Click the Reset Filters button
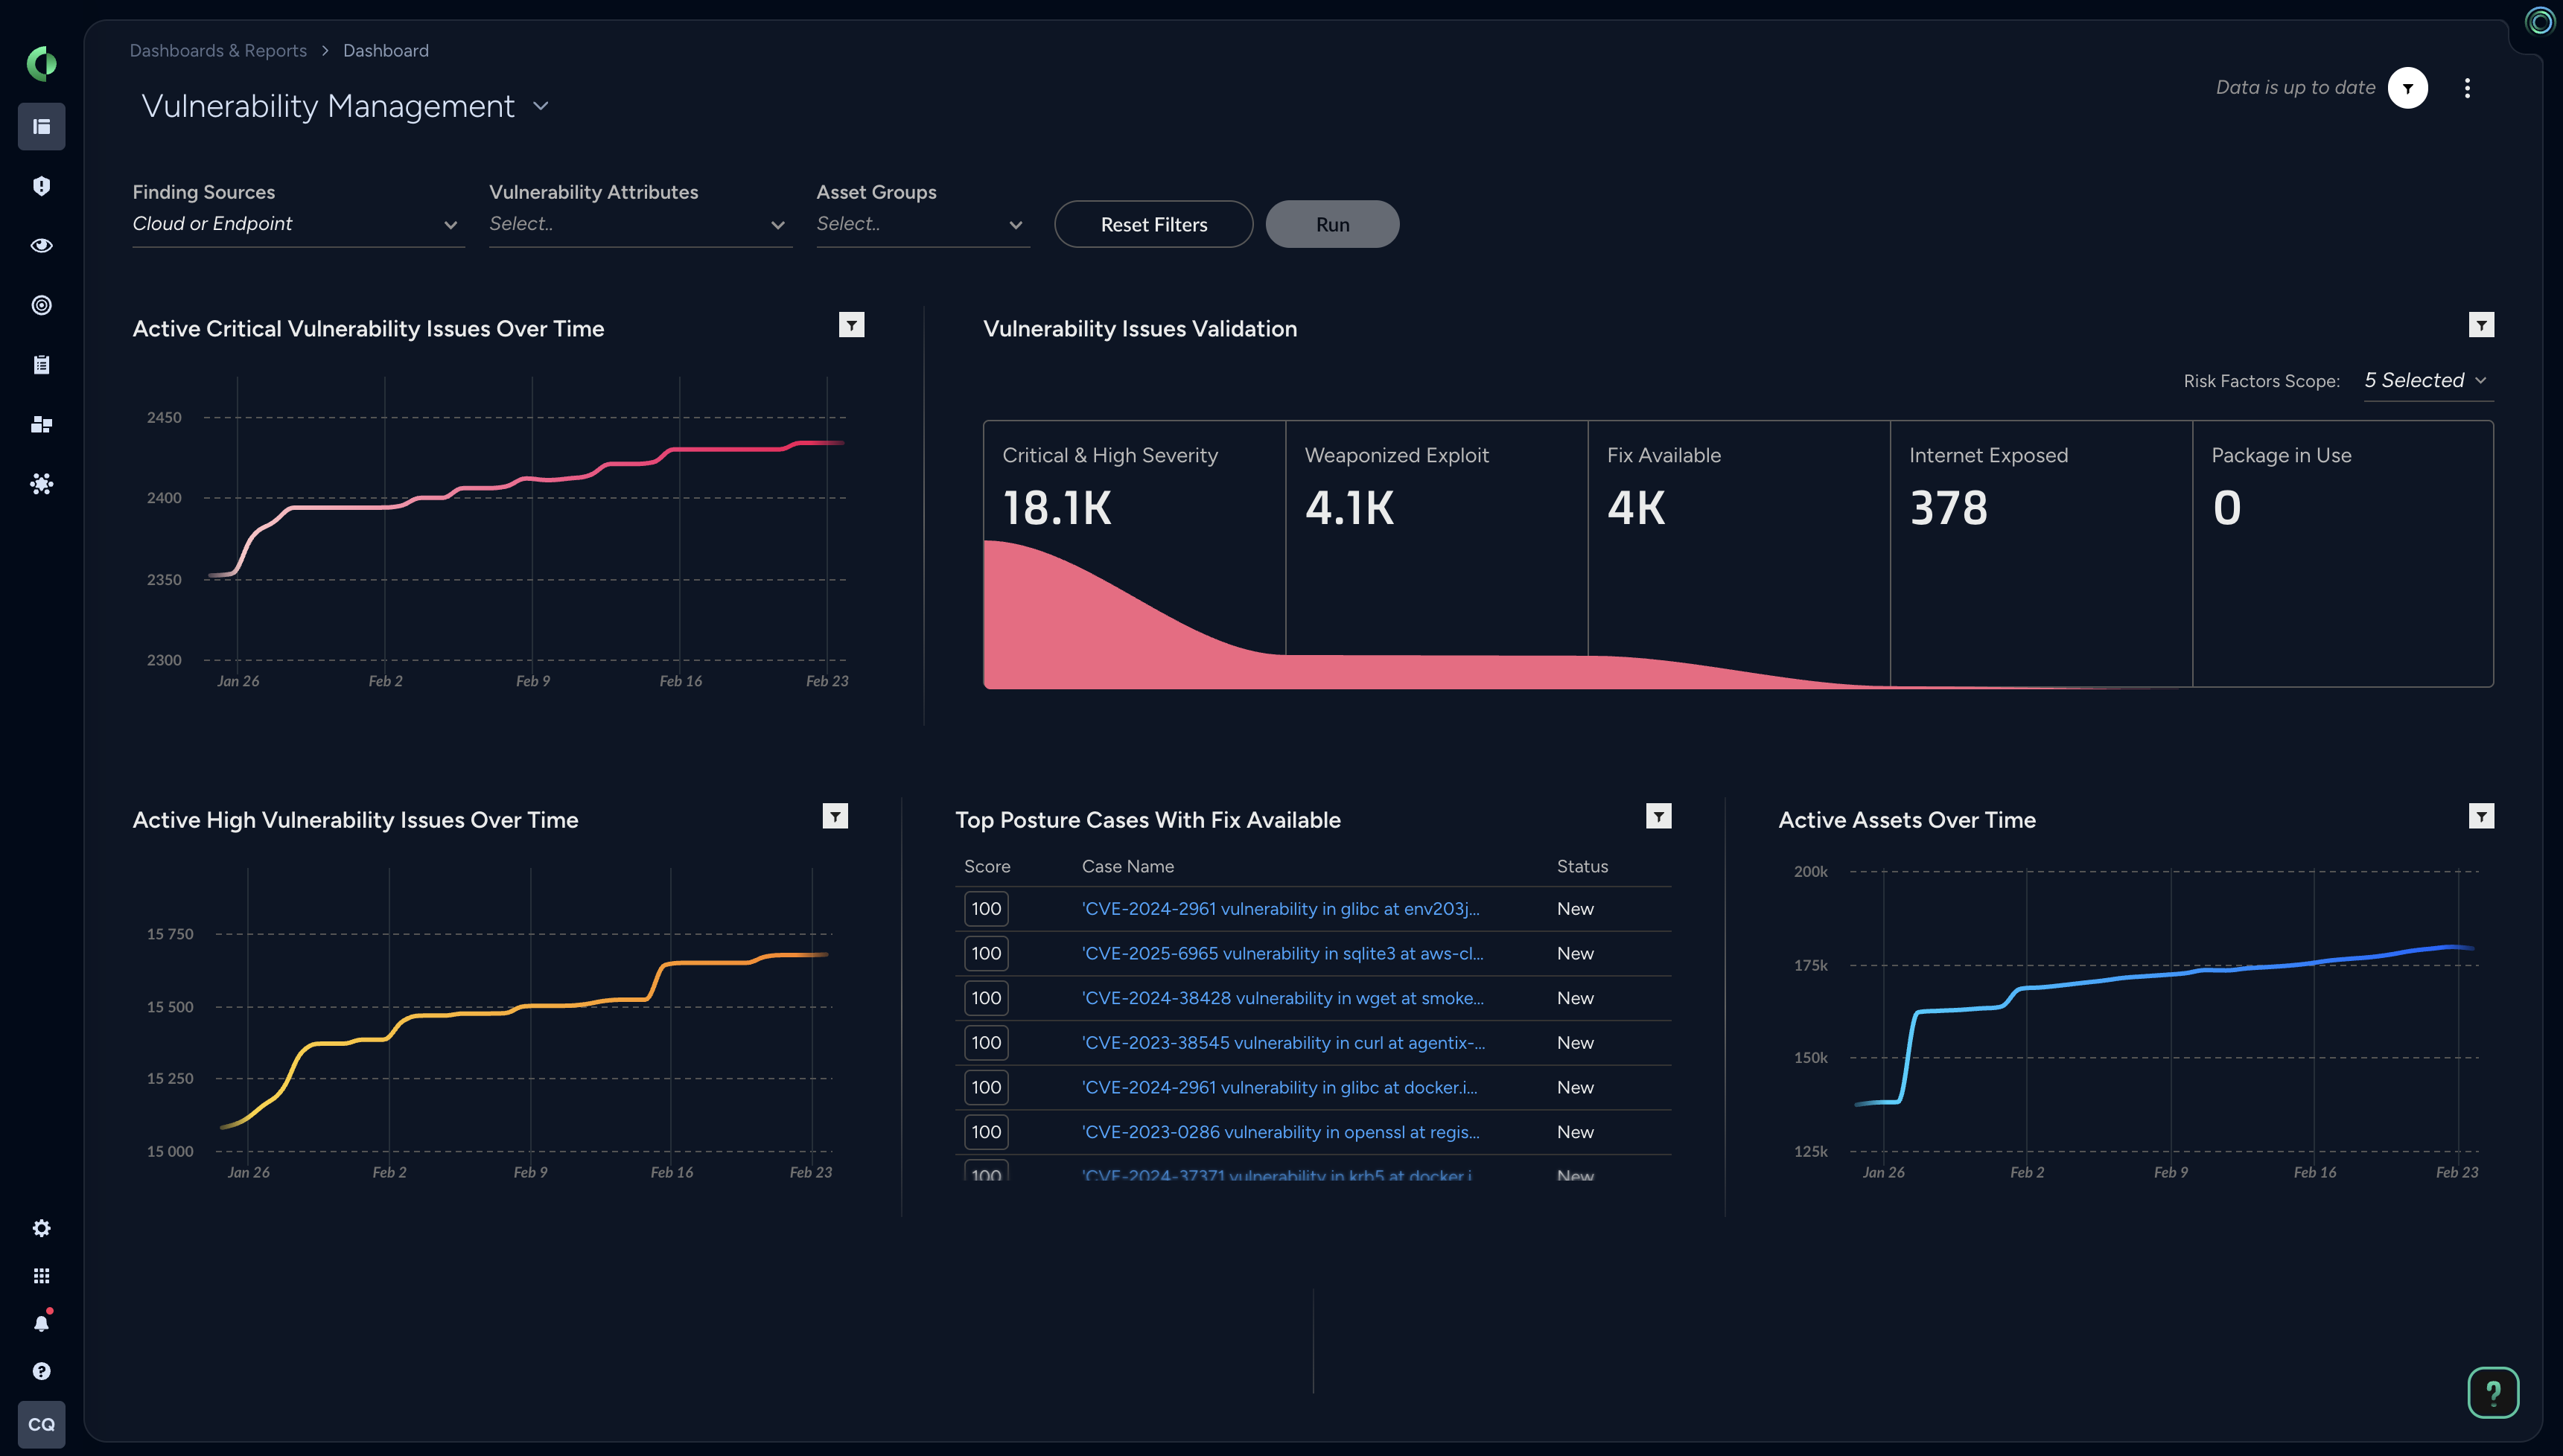 coord(1152,224)
